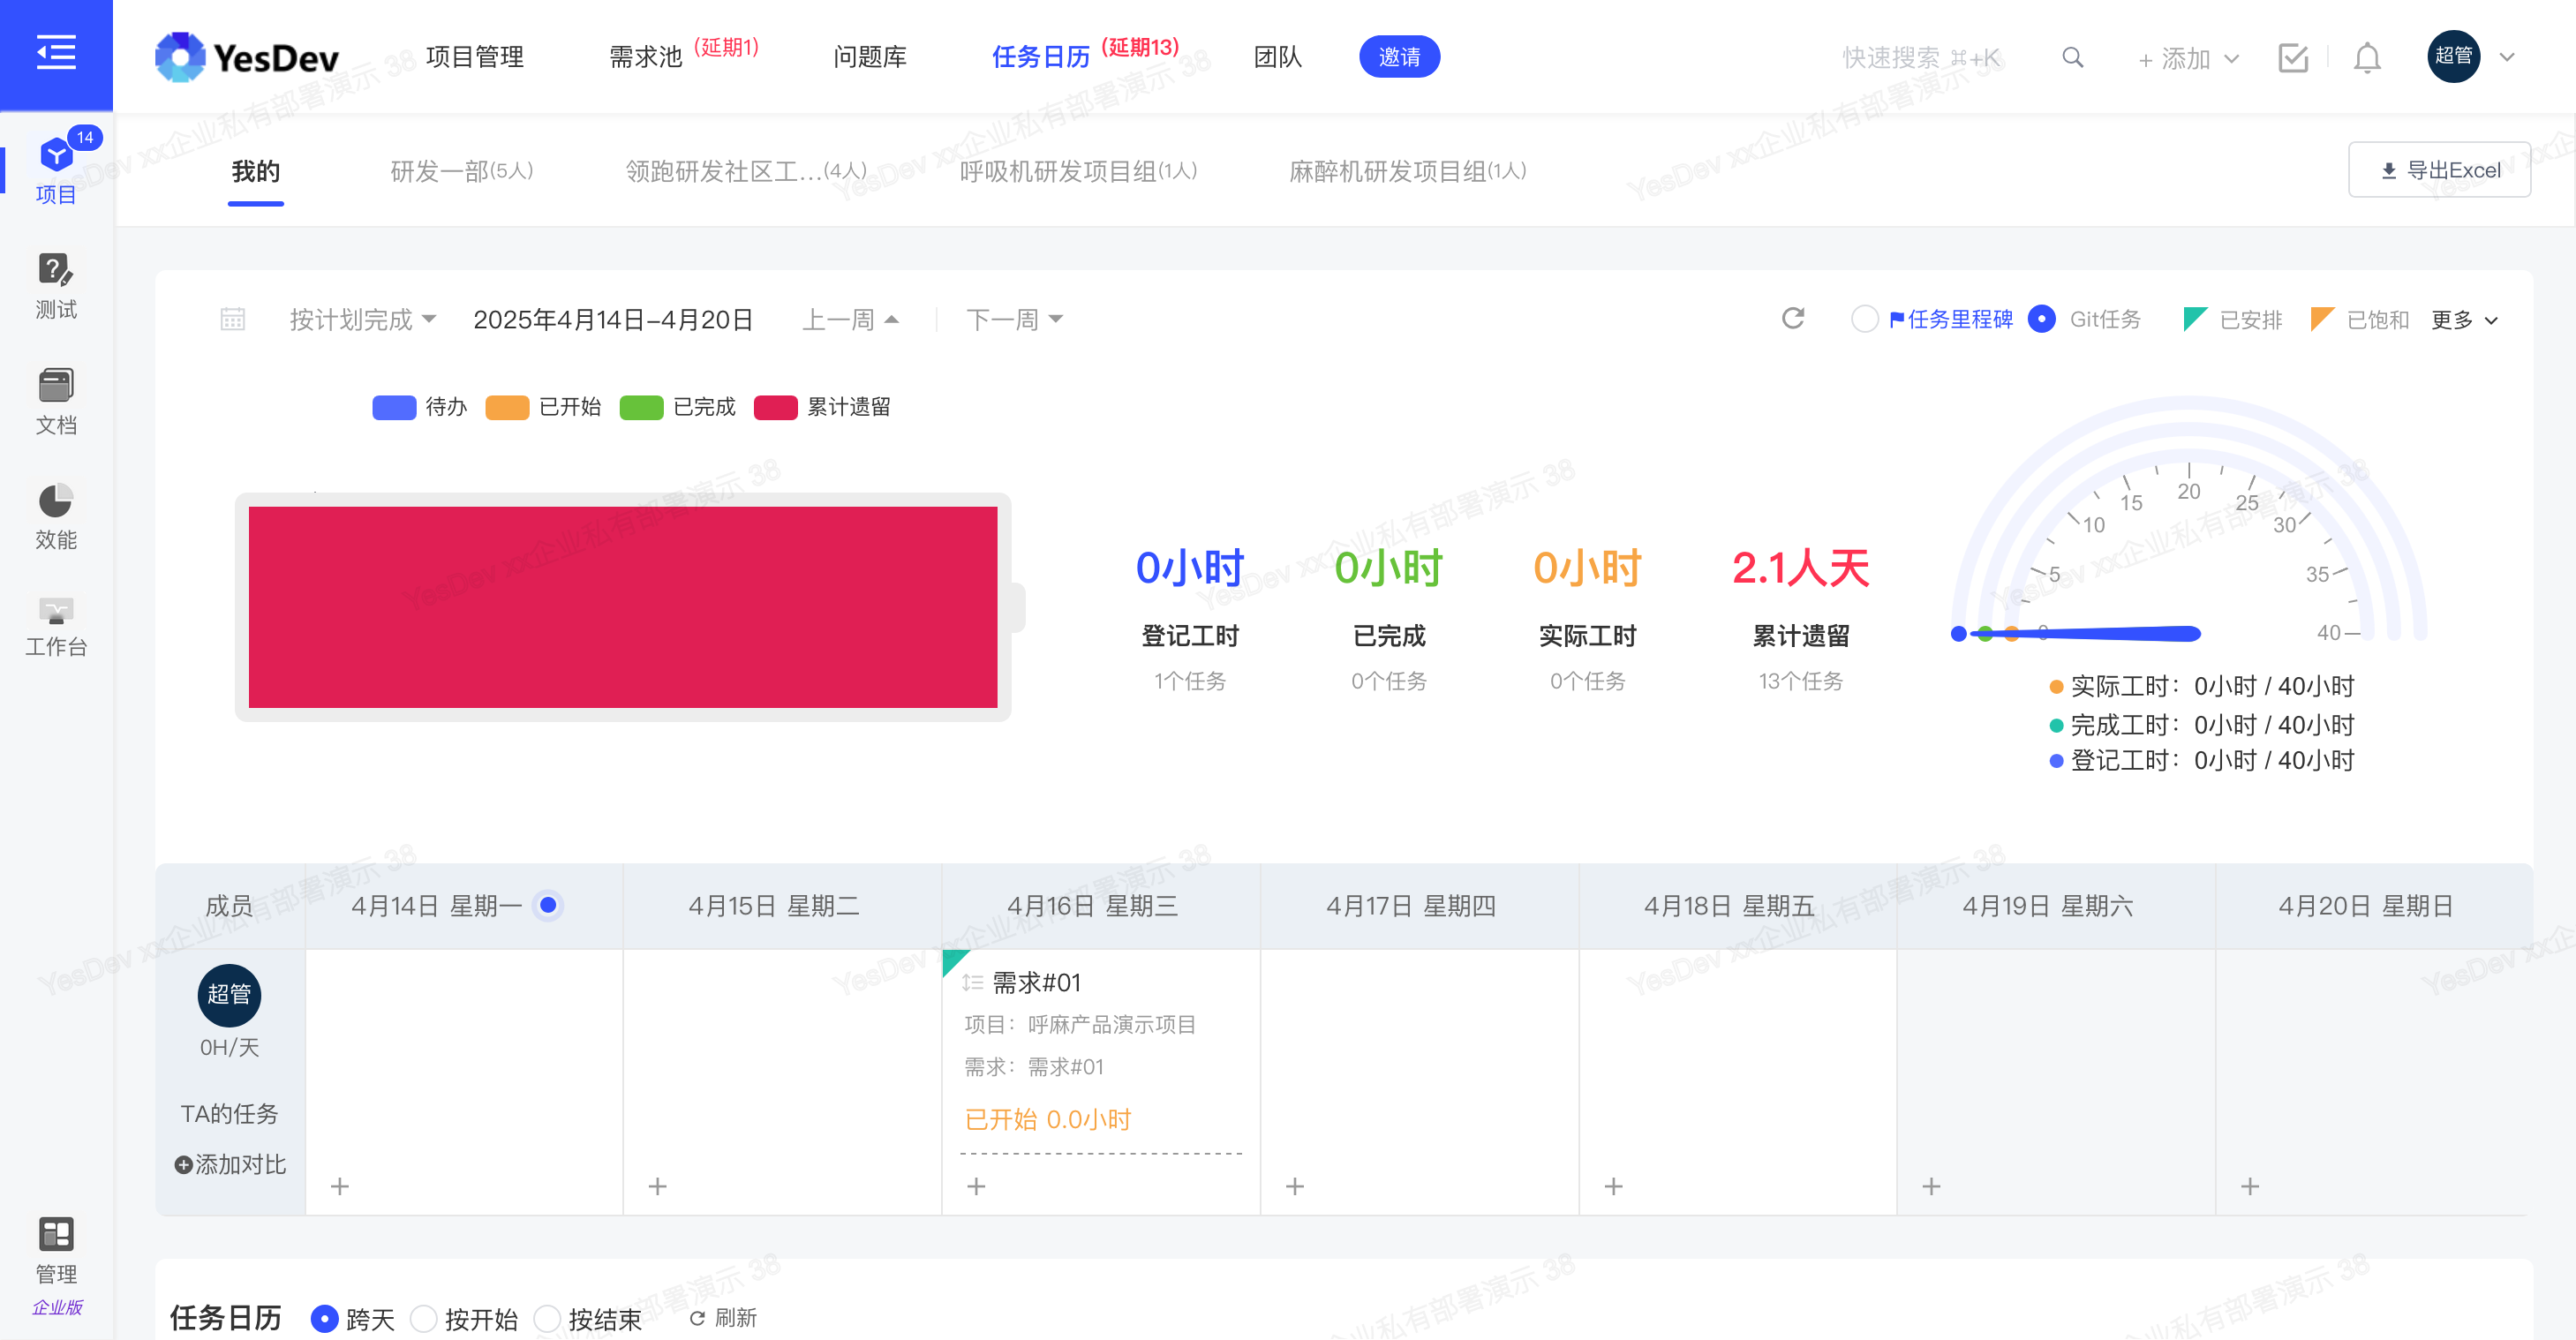Screen dimensions: 2576x1340
Task: Expand the 更多 options dropdown
Action: (2464, 320)
